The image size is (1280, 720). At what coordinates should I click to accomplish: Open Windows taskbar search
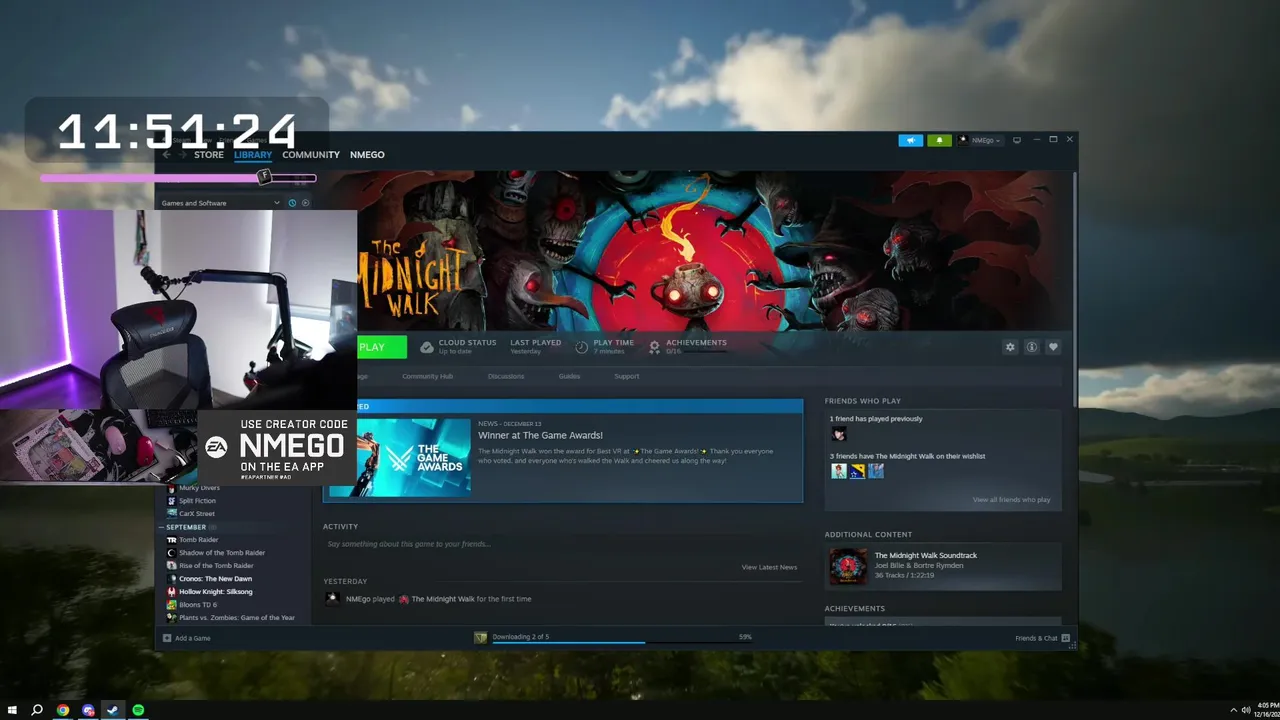click(x=37, y=710)
